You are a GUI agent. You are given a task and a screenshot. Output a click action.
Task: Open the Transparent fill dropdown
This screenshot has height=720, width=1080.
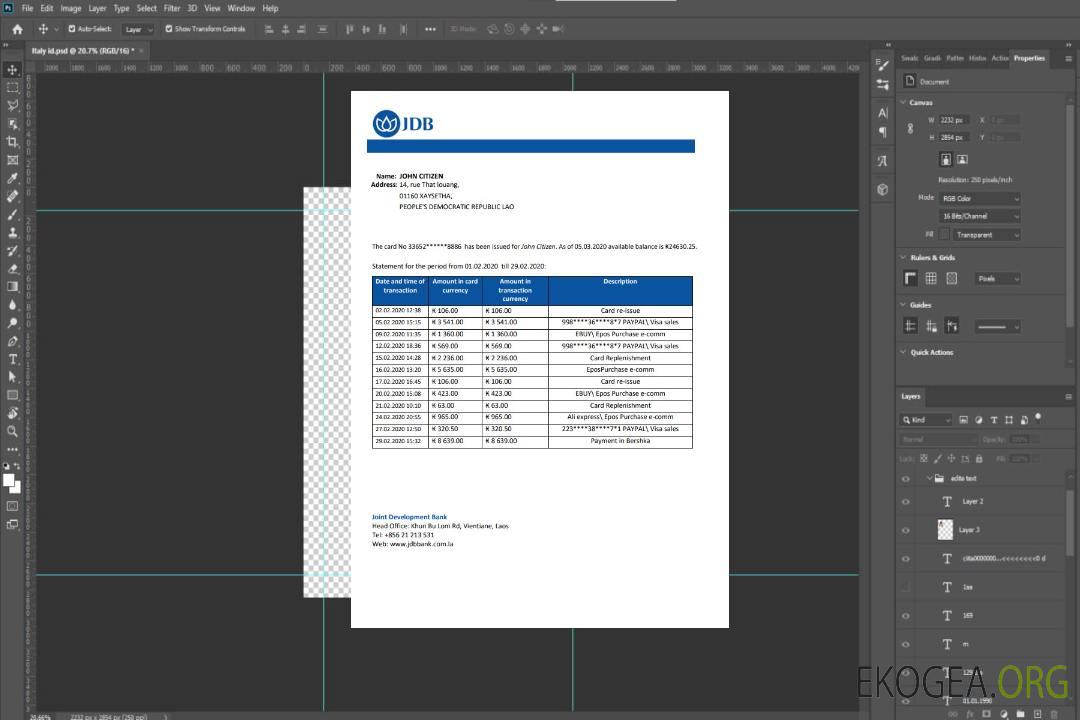986,235
